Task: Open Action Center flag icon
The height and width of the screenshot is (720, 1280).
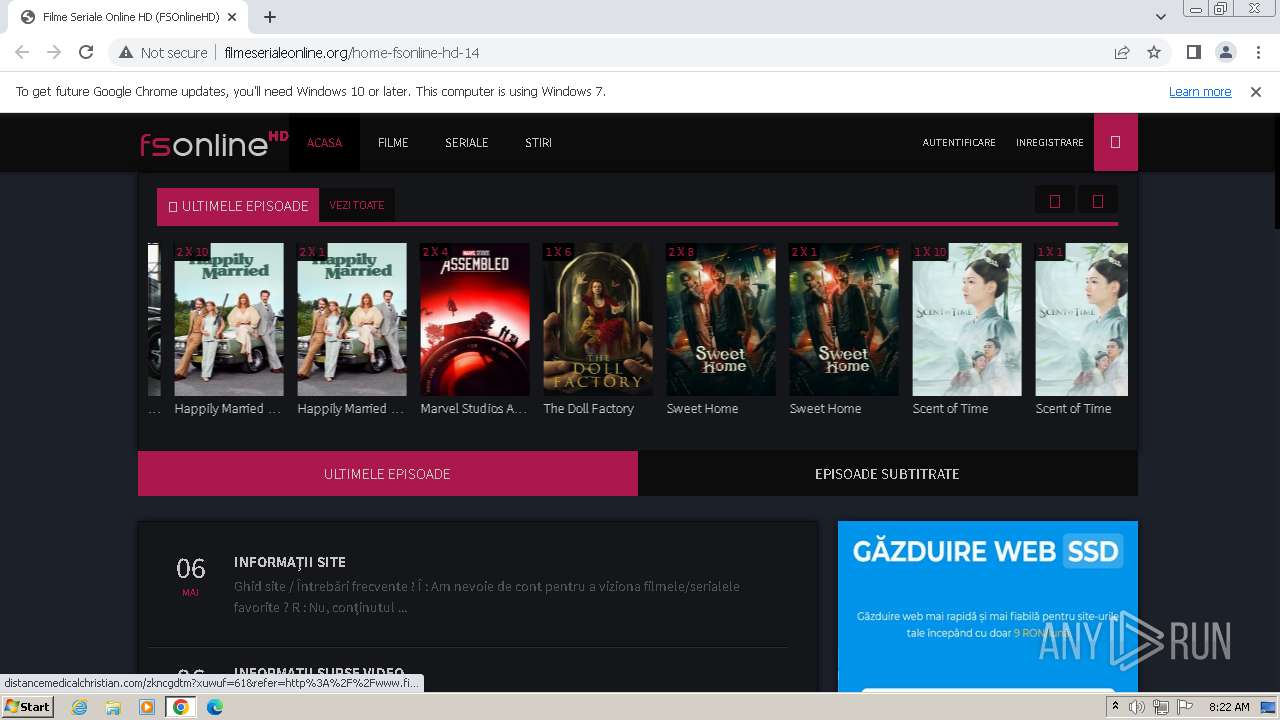Action: pos(1185,707)
